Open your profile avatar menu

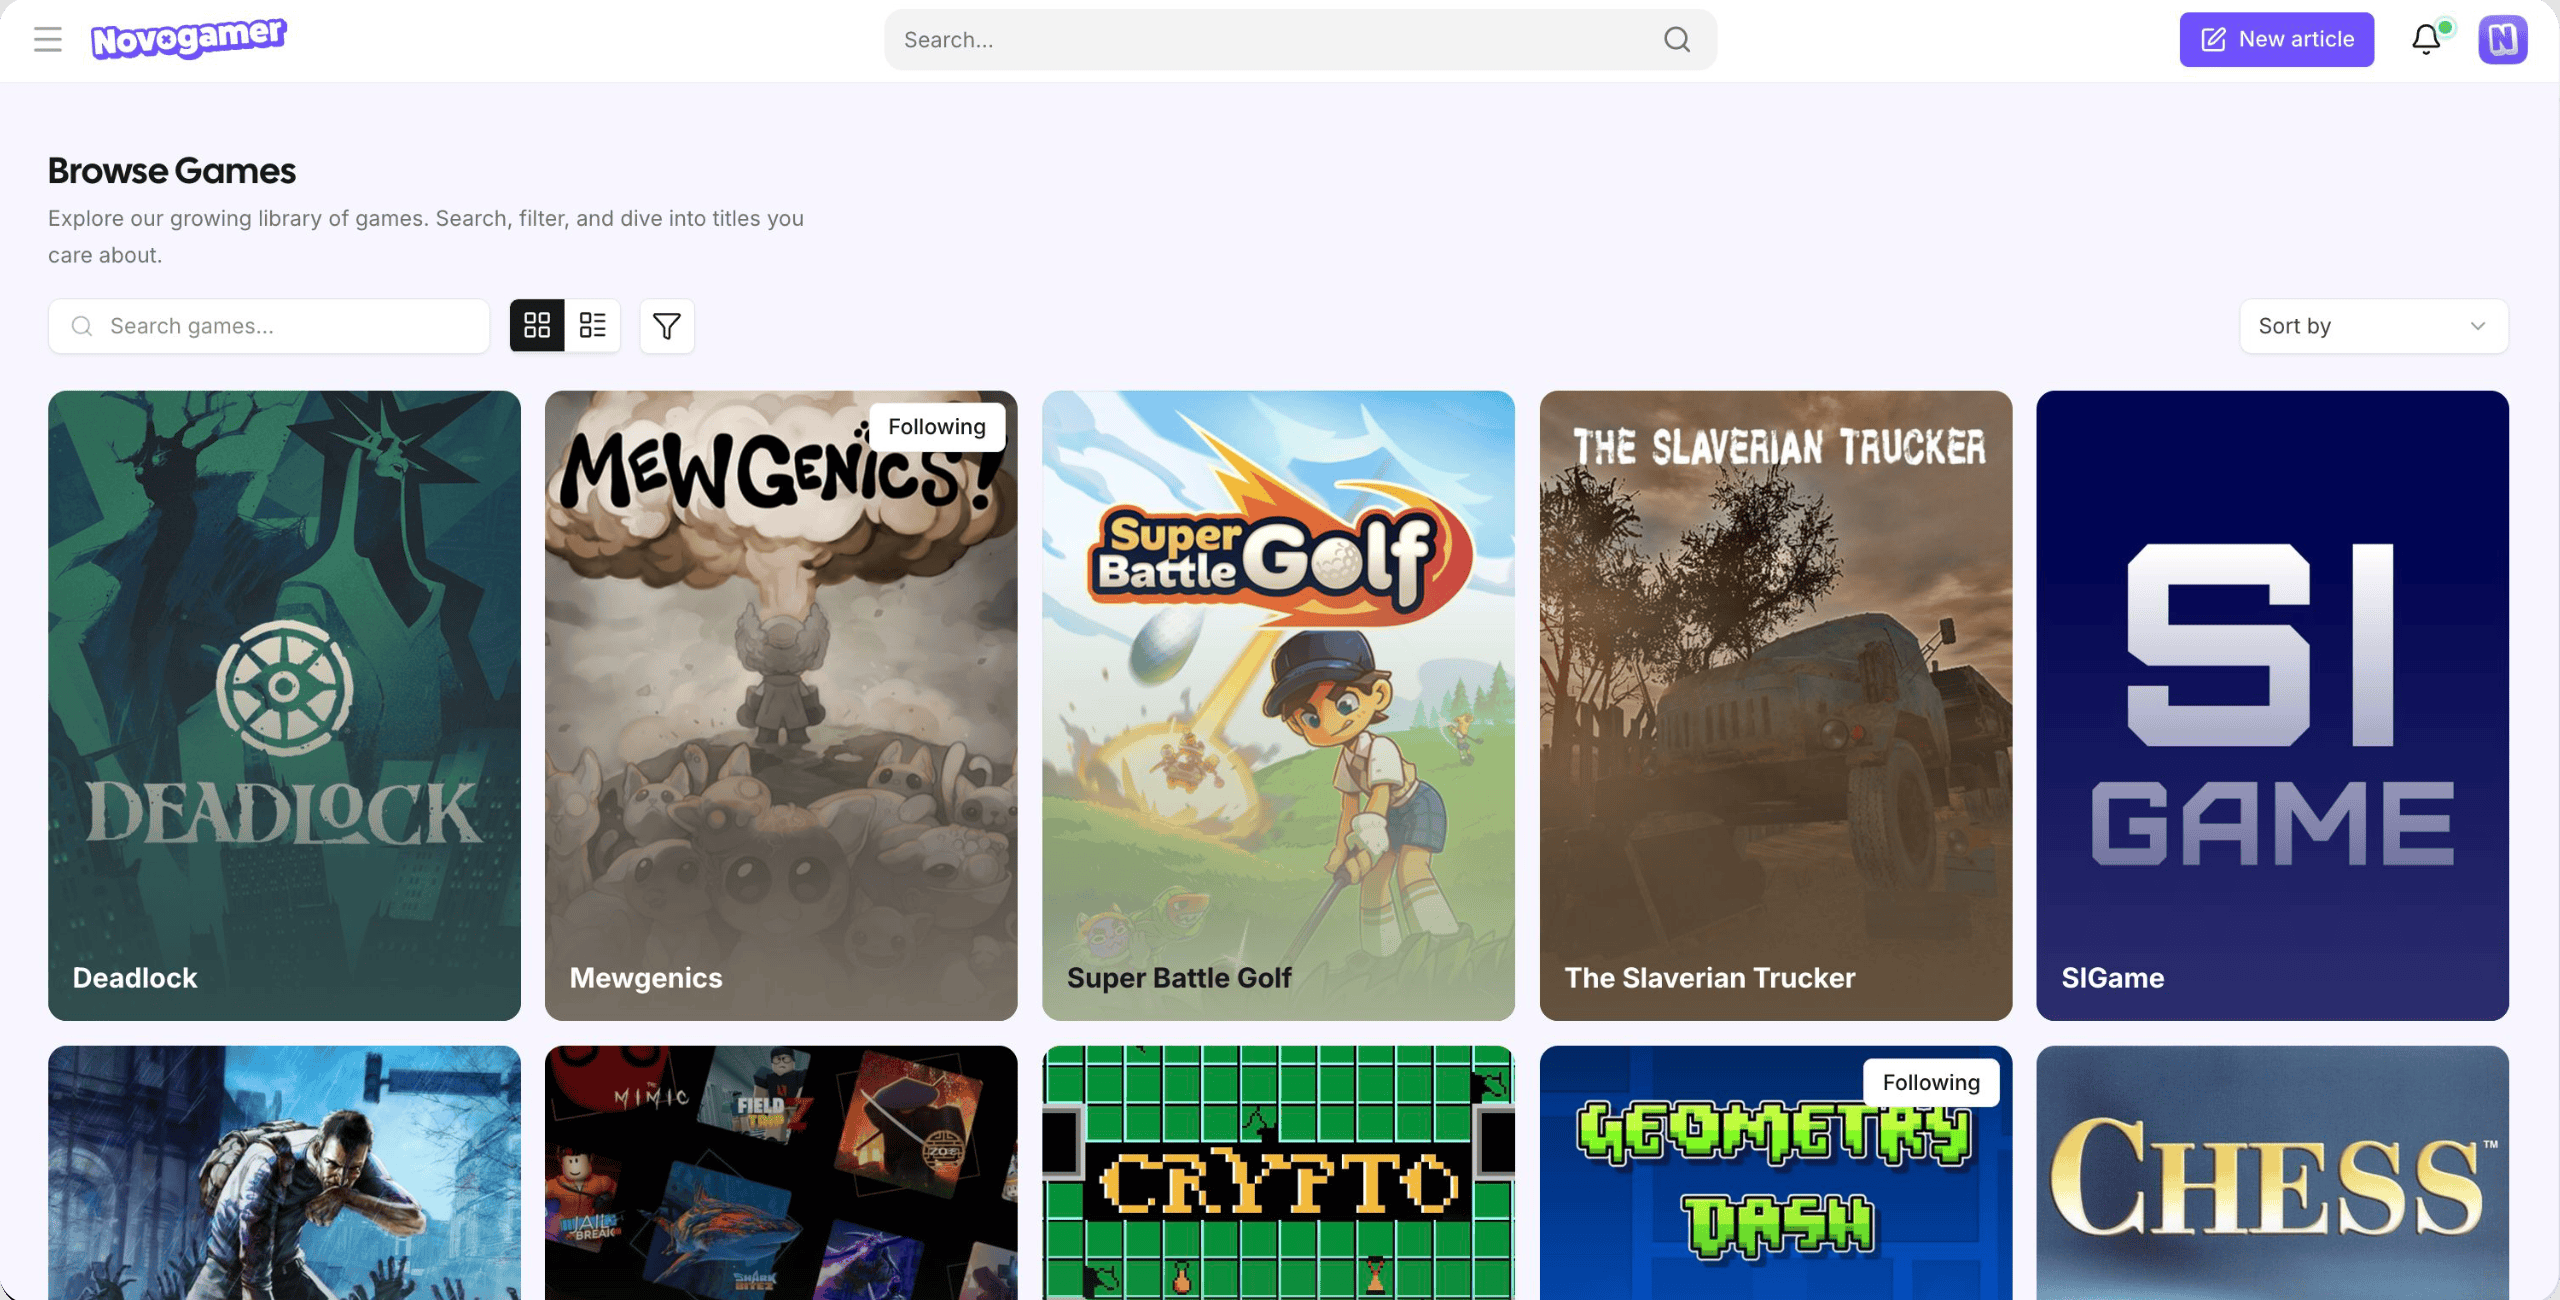coord(2503,39)
